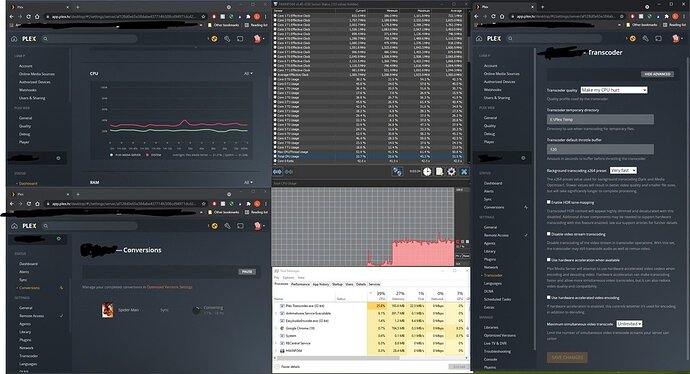
Task: Toggle Use hardware-accelerated video encoding checkbox
Action: click(x=549, y=297)
